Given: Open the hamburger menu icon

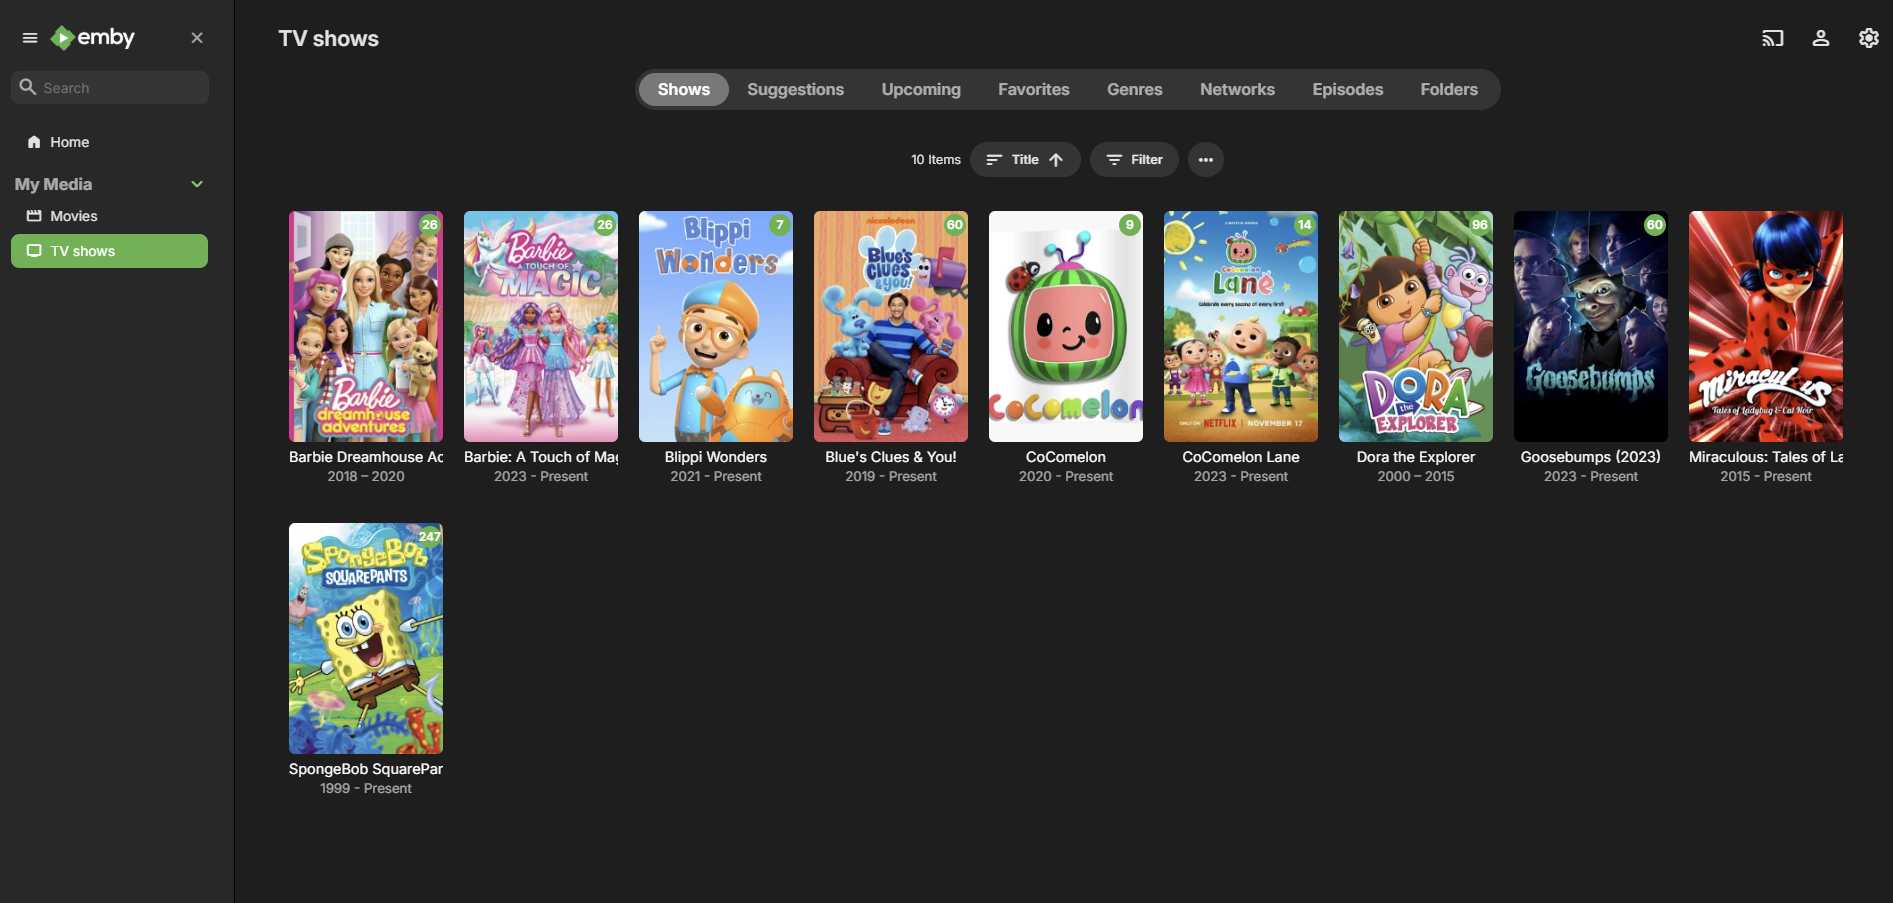Looking at the screenshot, I should (x=30, y=38).
